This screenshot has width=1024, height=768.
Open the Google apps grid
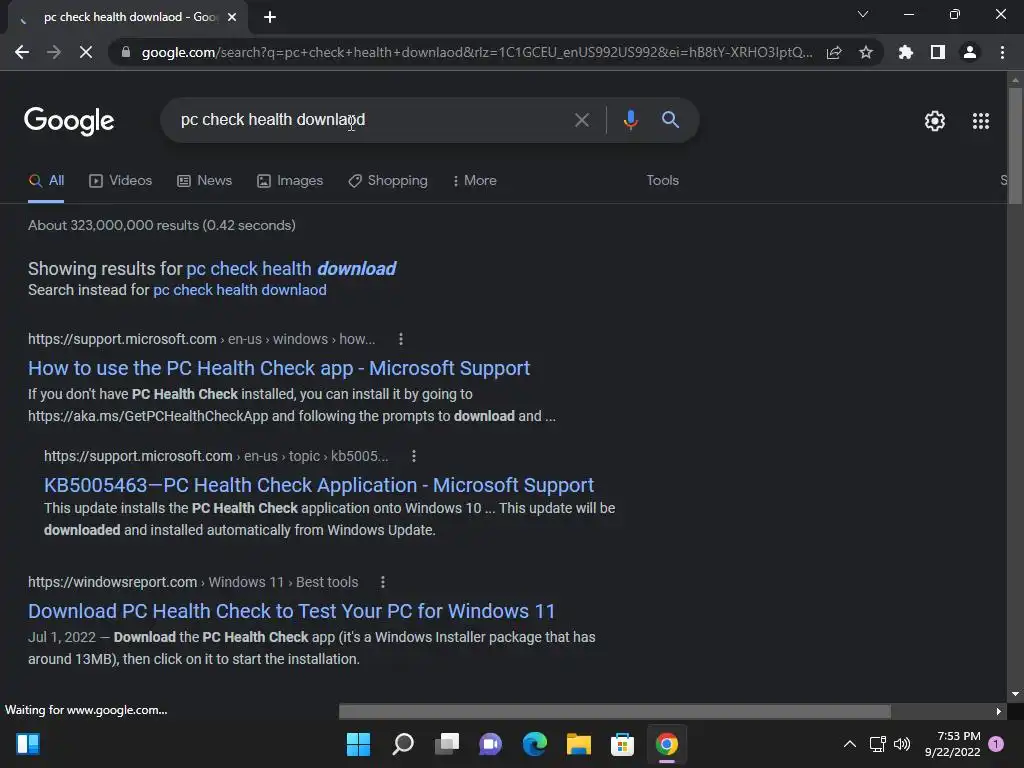(981, 121)
